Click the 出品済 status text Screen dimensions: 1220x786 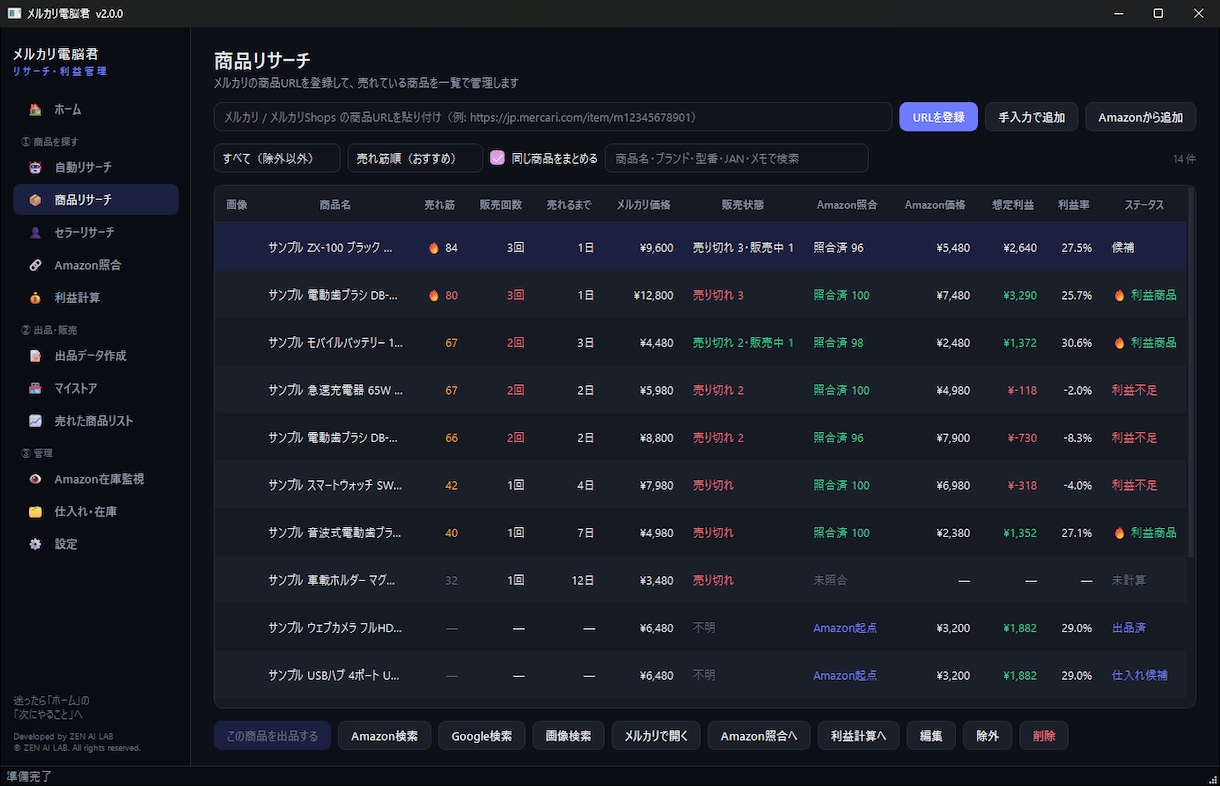pyautogui.click(x=1128, y=628)
